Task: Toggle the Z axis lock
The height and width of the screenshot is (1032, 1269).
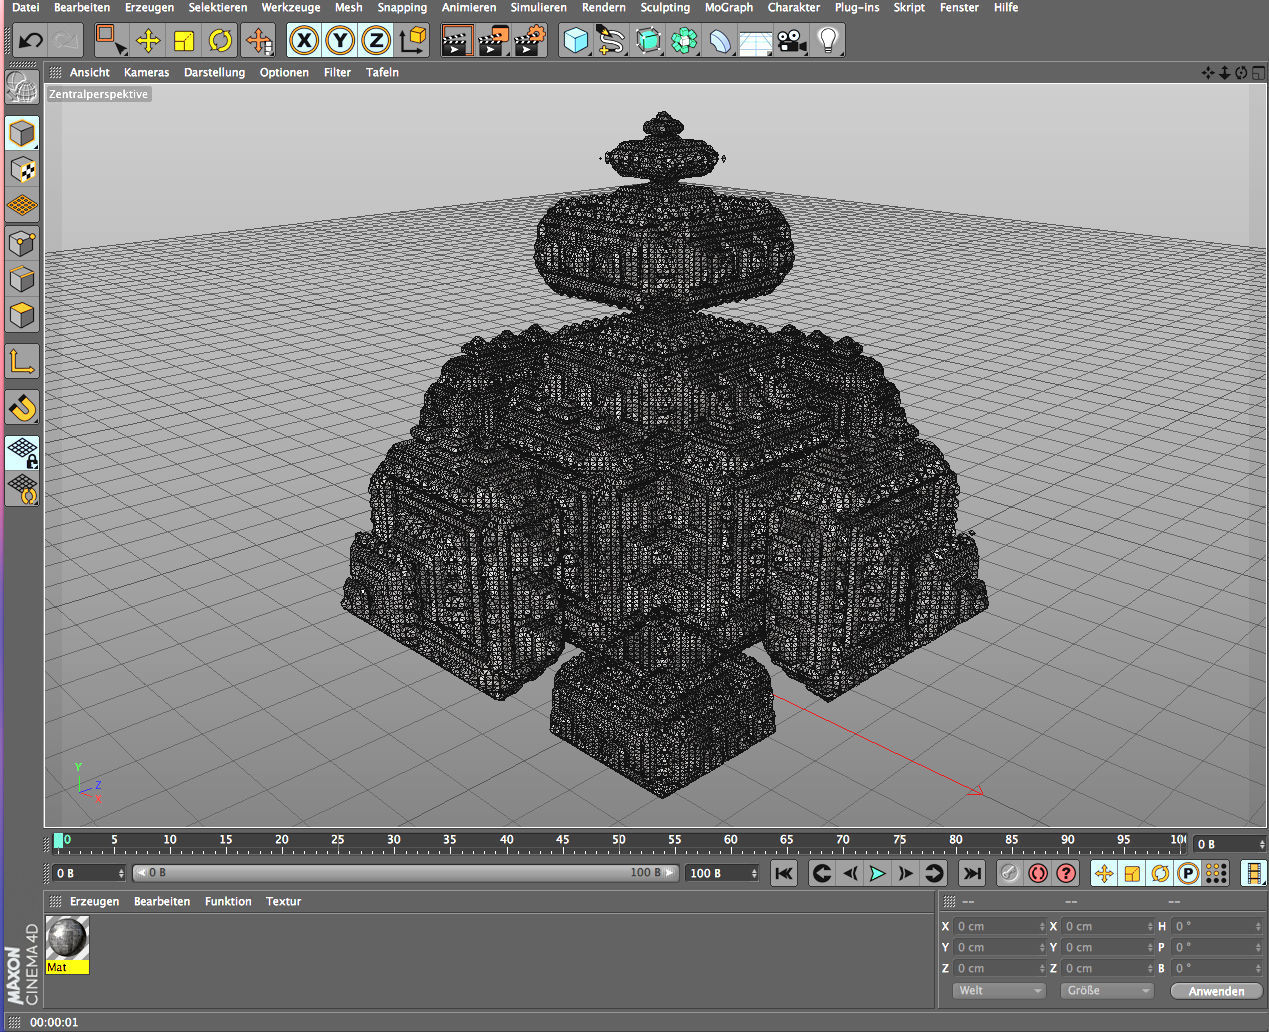Action: 376,40
